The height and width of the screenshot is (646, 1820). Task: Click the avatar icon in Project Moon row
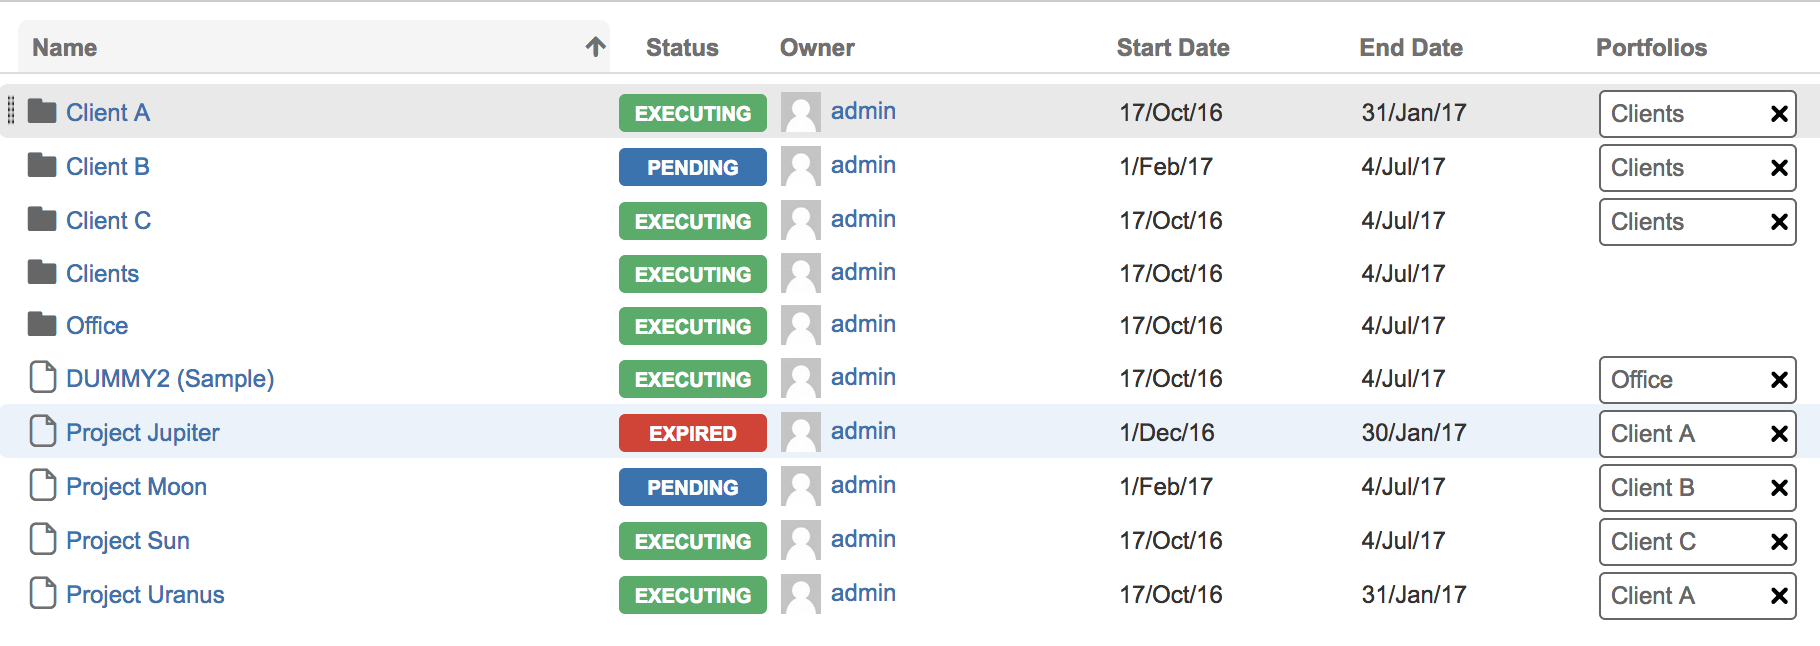click(800, 487)
